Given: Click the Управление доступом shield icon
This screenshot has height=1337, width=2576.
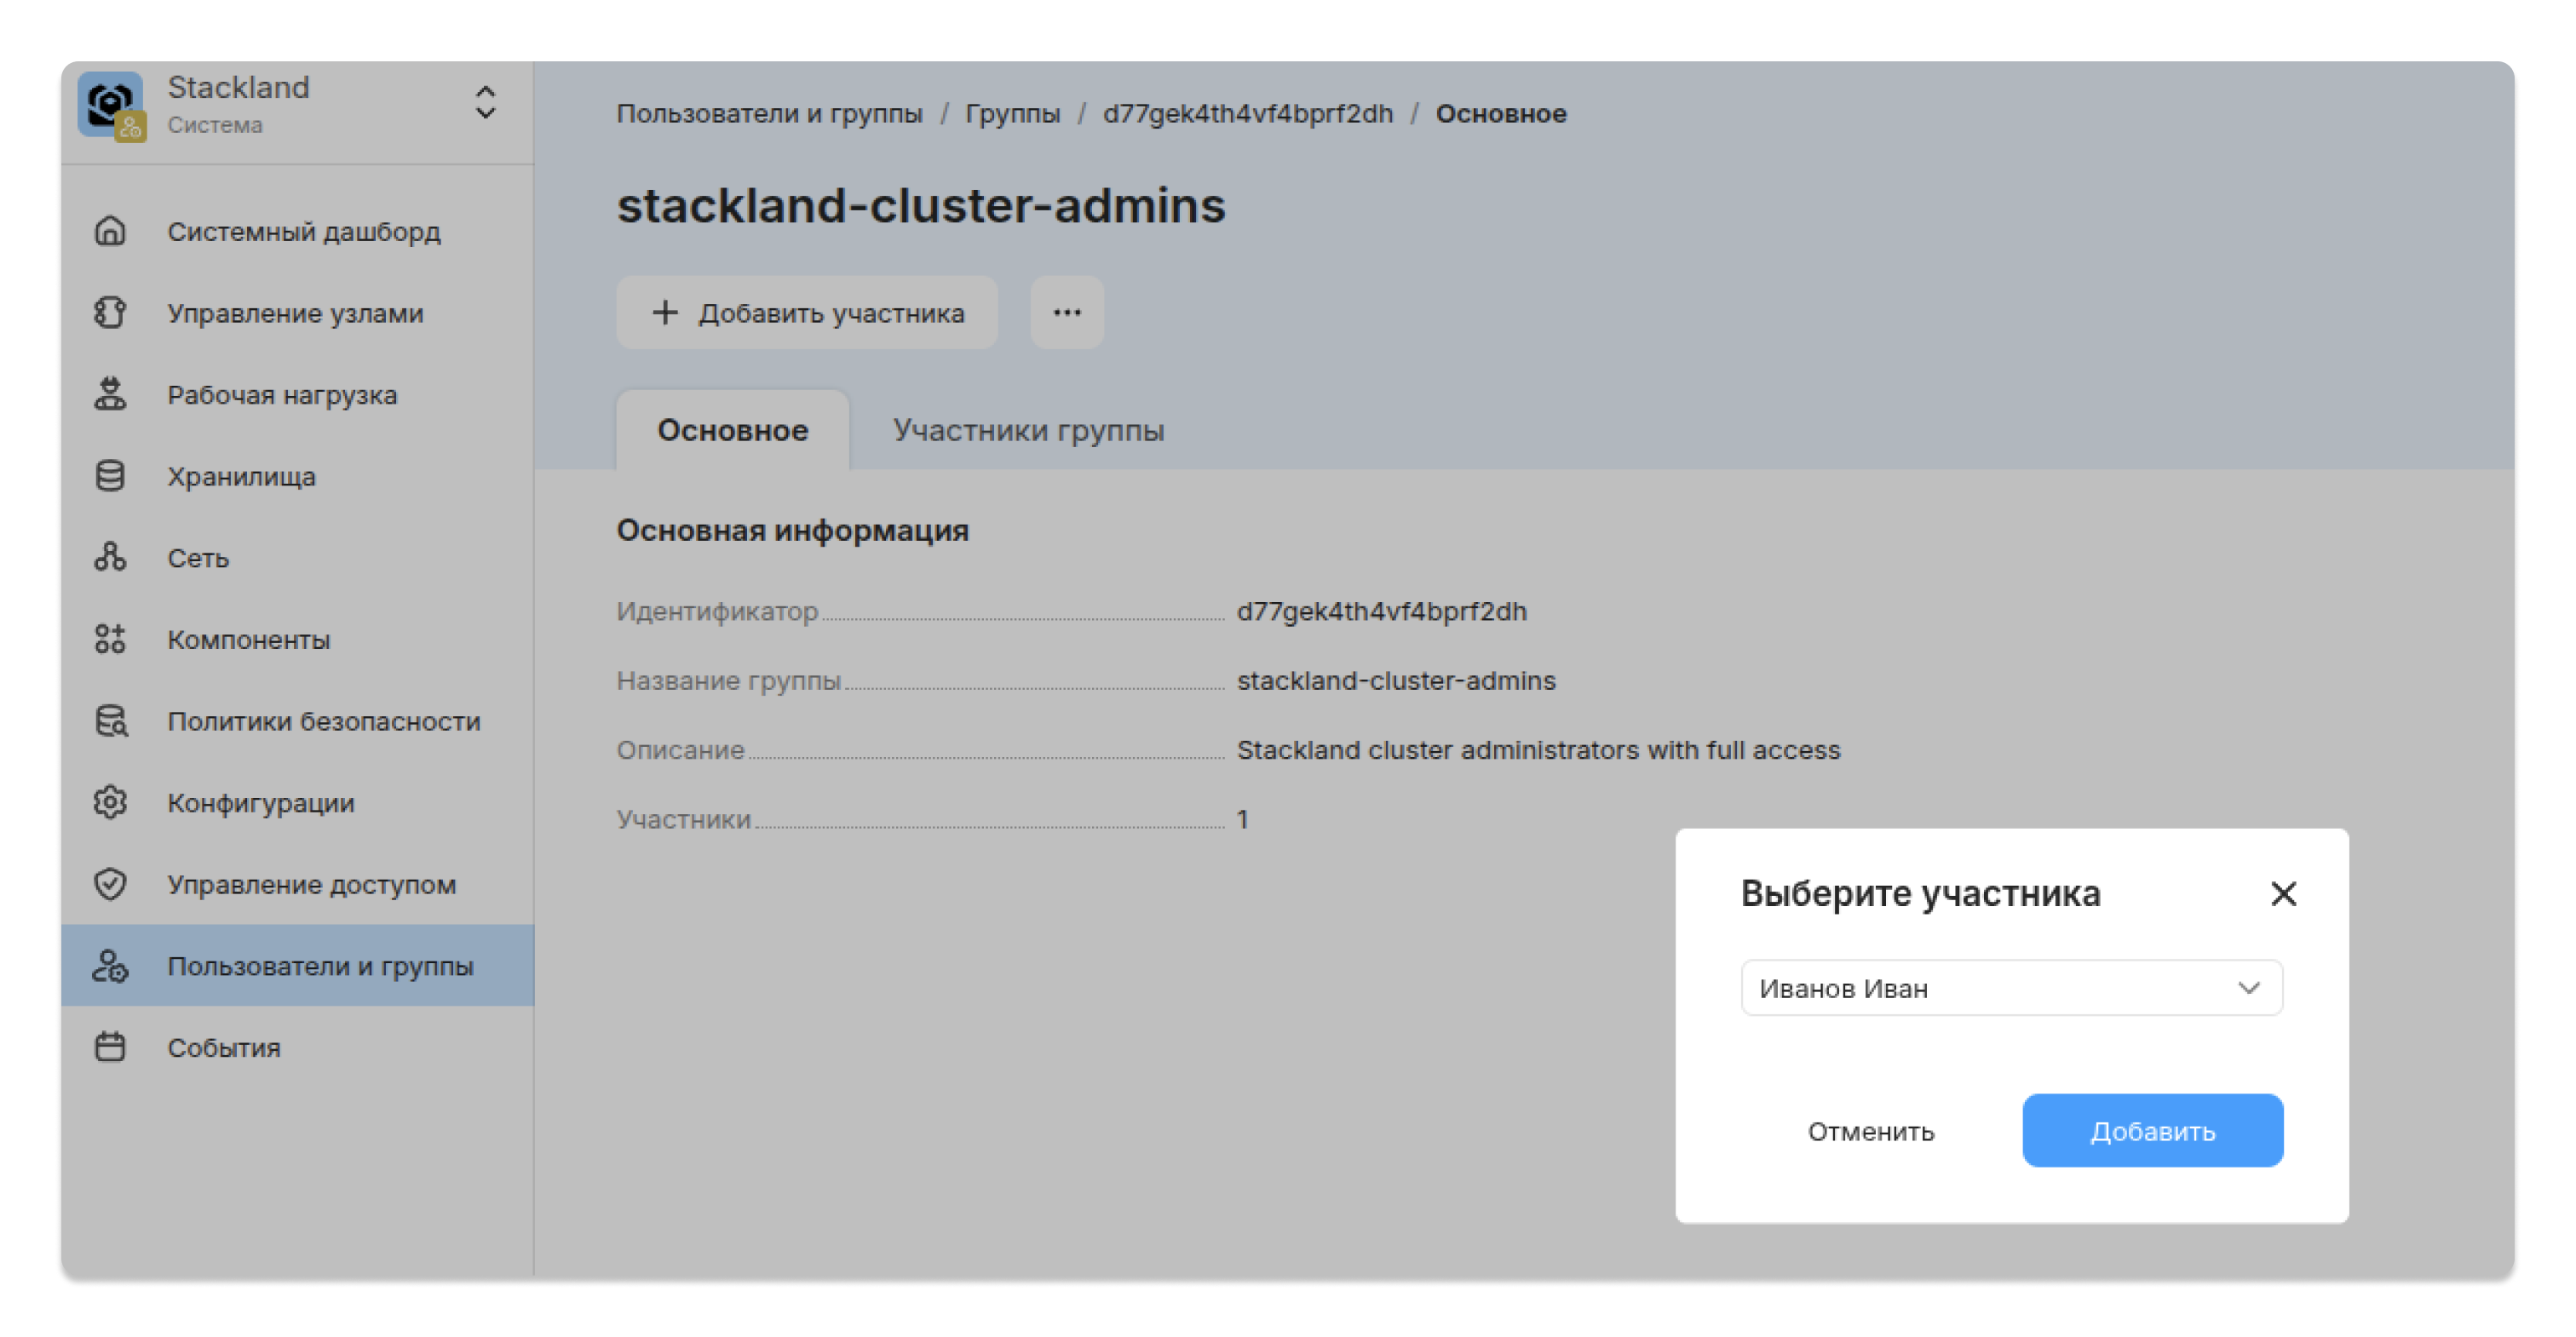Looking at the screenshot, I should tap(110, 884).
